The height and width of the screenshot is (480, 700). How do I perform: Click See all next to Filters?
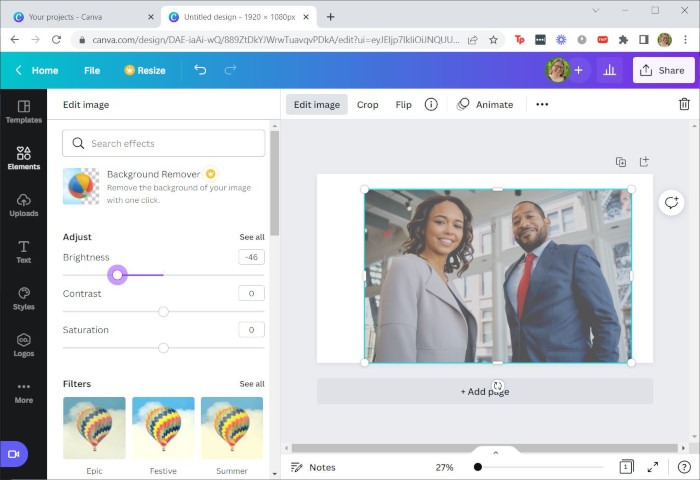(252, 384)
